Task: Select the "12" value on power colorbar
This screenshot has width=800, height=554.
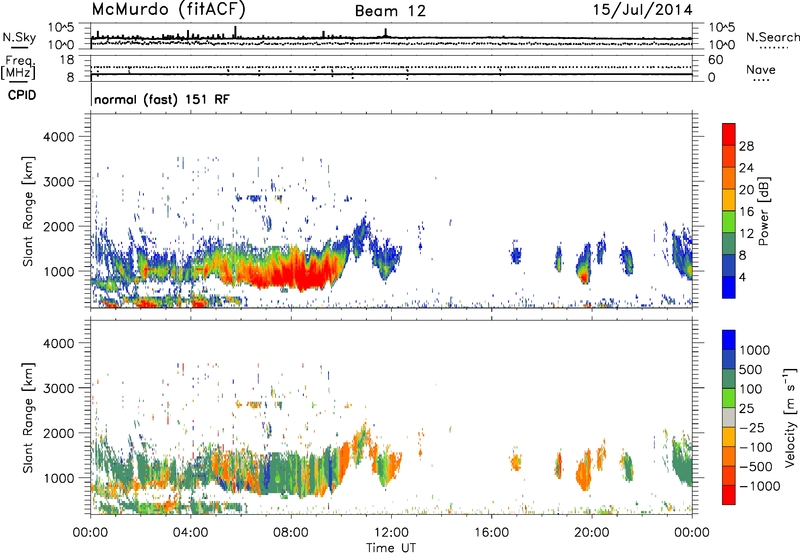Action: [x=746, y=234]
